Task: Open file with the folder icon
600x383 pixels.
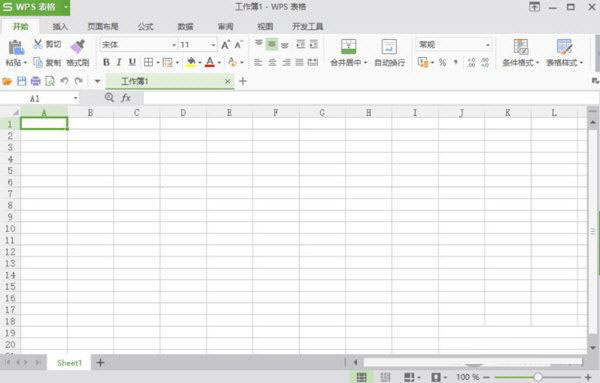Action: [x=7, y=81]
